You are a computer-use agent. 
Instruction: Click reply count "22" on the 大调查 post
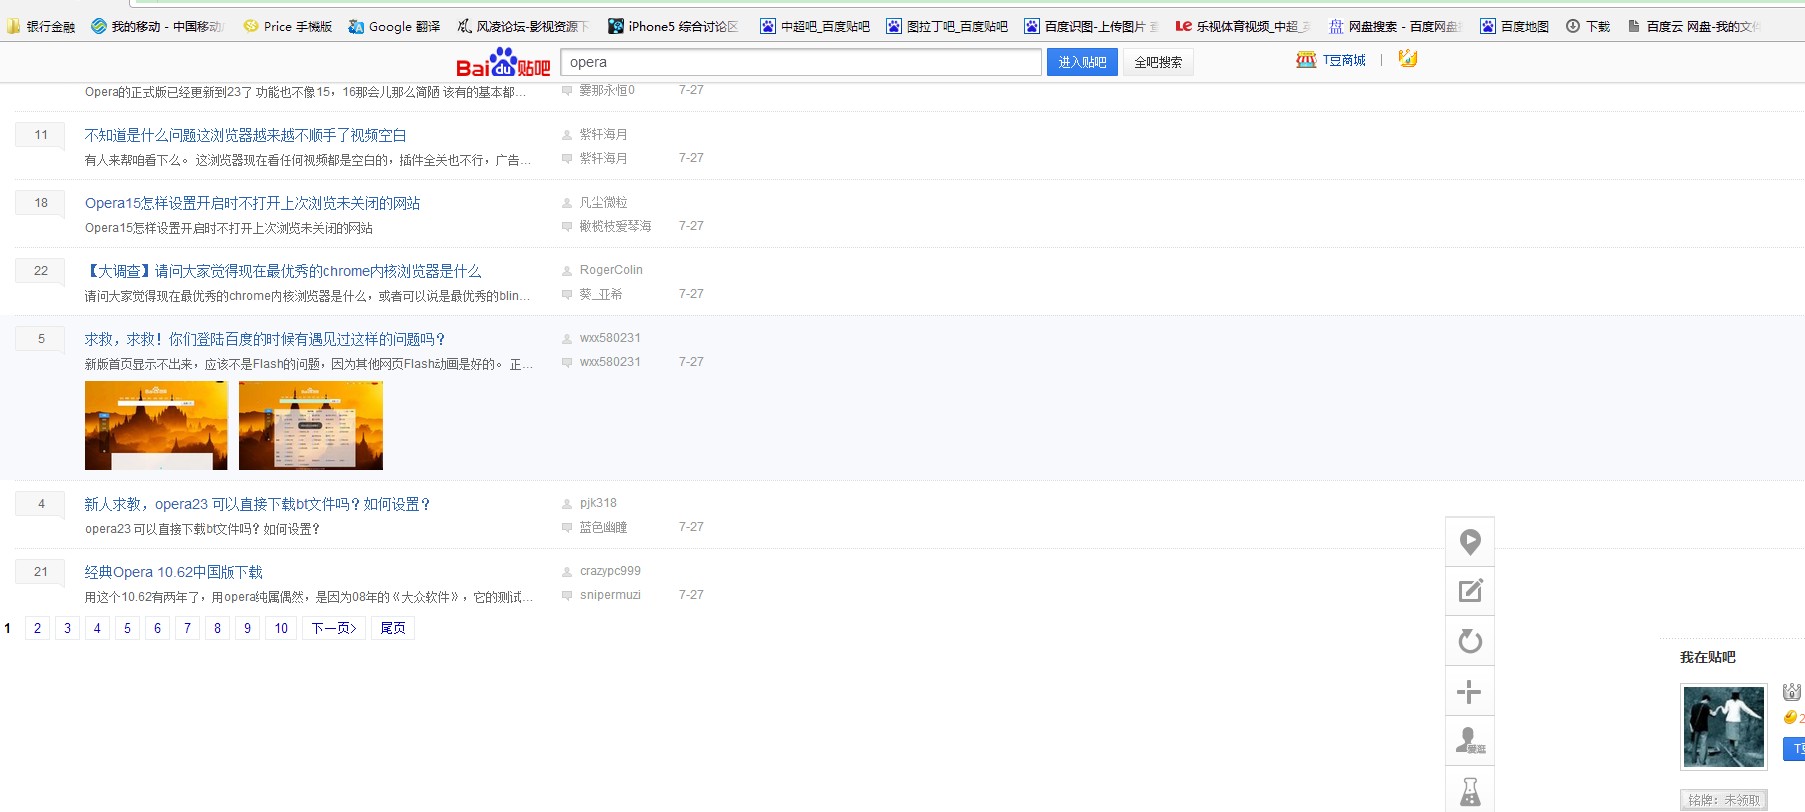(x=41, y=270)
